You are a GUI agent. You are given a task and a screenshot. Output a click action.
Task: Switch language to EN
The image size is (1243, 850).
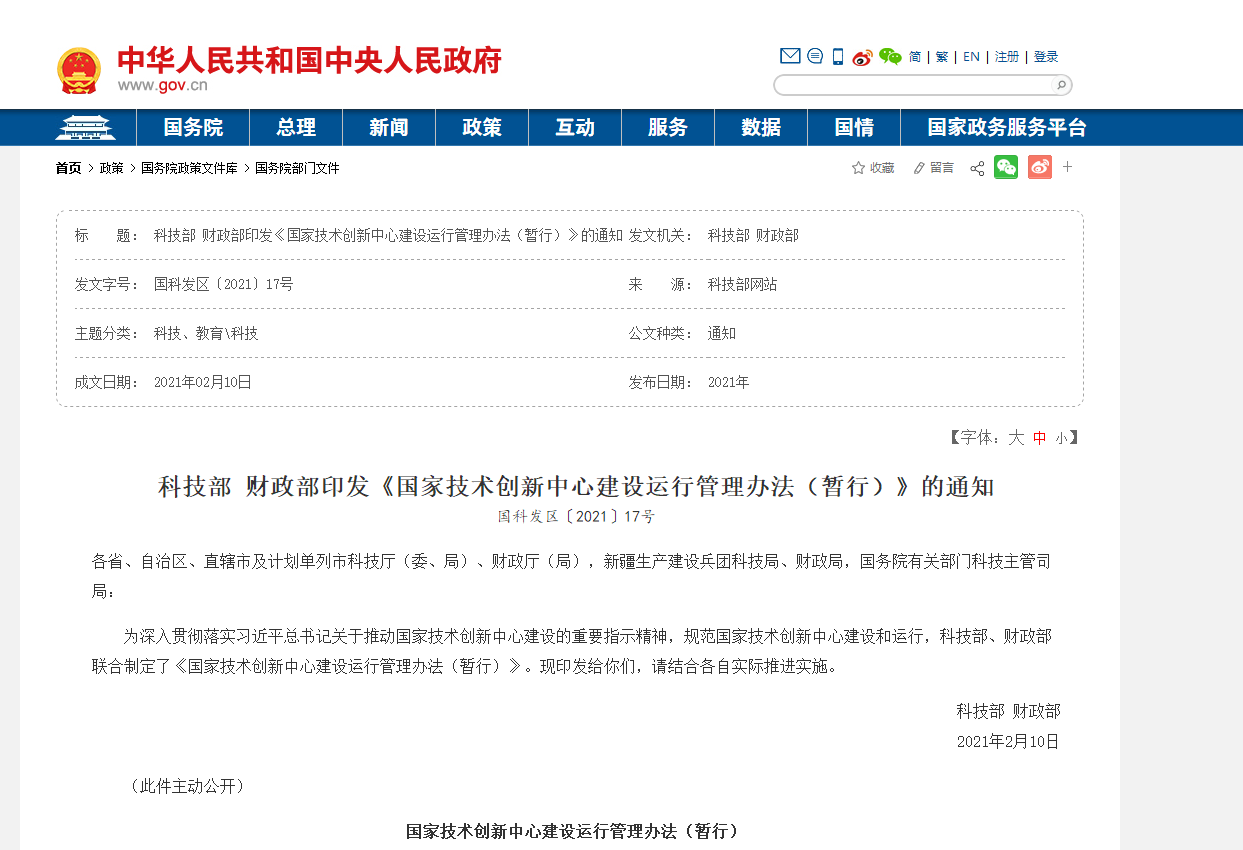point(971,57)
